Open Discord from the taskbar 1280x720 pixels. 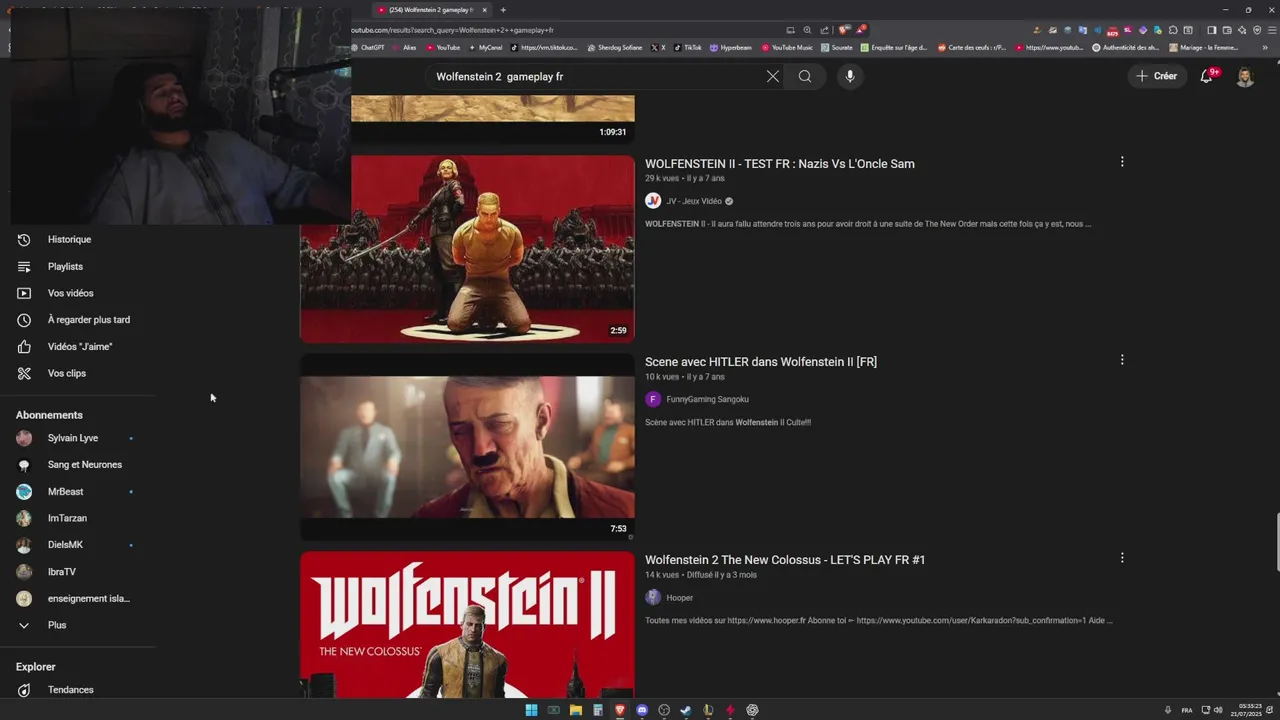(x=642, y=710)
